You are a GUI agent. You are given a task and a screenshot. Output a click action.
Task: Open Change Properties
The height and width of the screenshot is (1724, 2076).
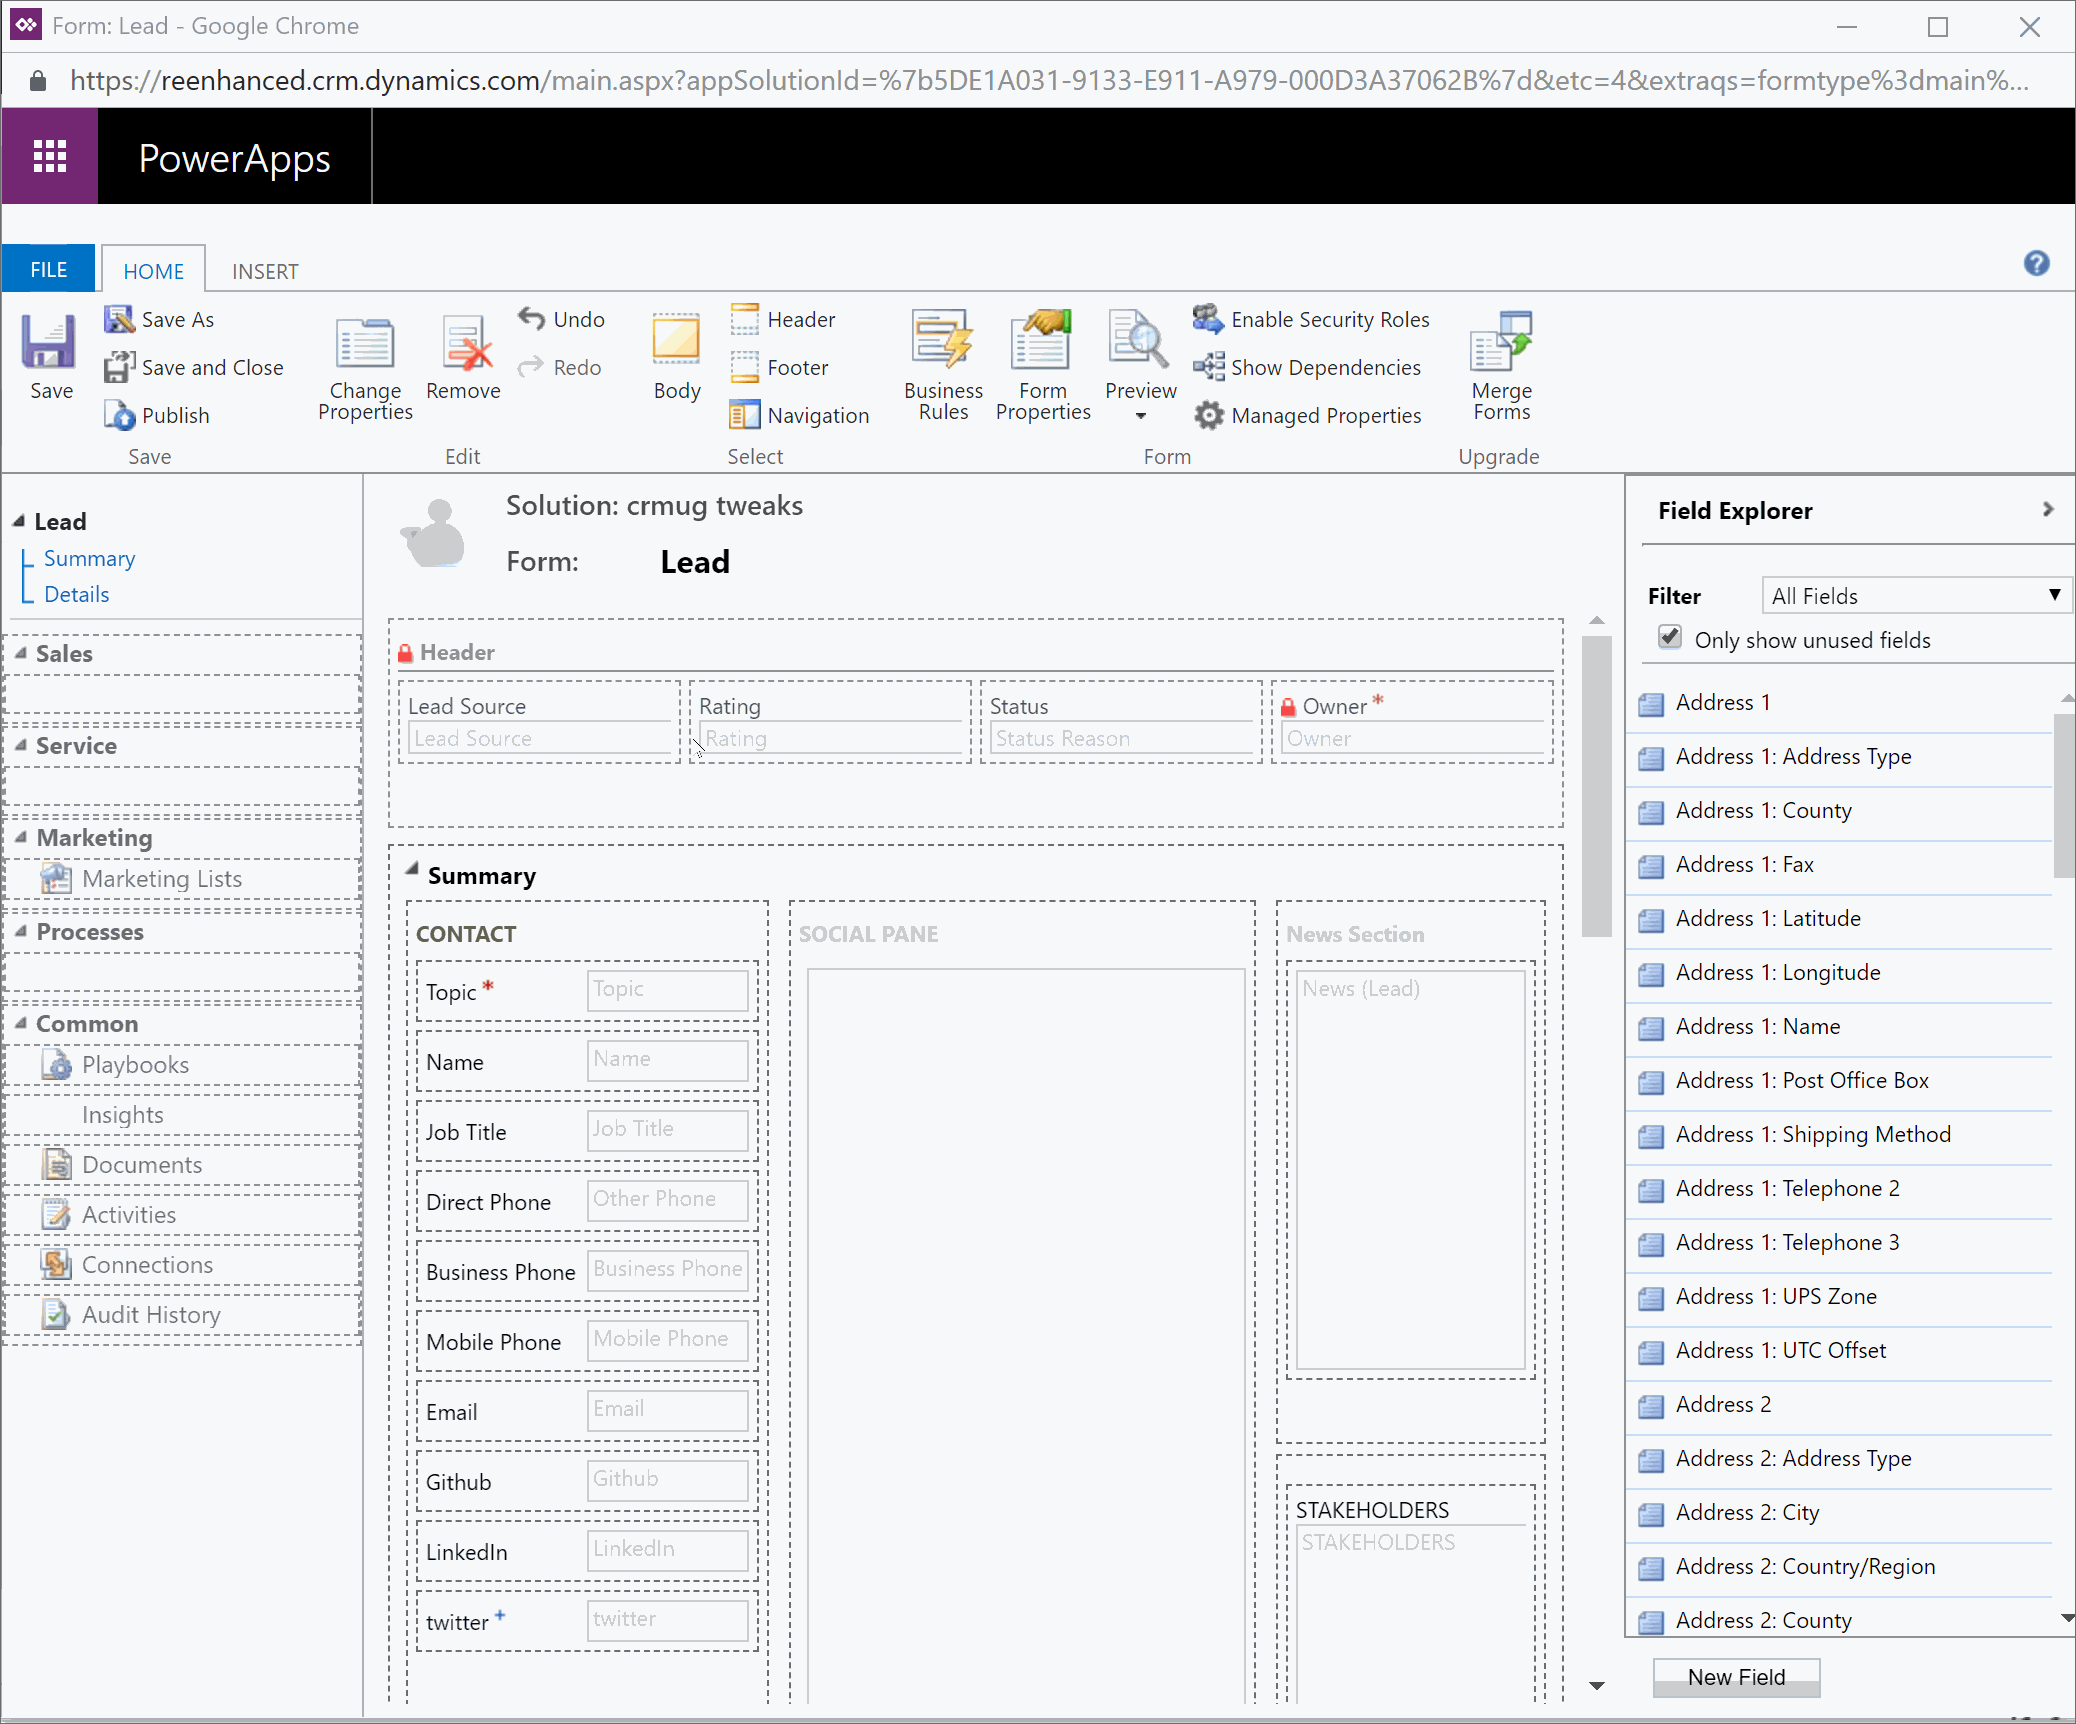pos(365,368)
